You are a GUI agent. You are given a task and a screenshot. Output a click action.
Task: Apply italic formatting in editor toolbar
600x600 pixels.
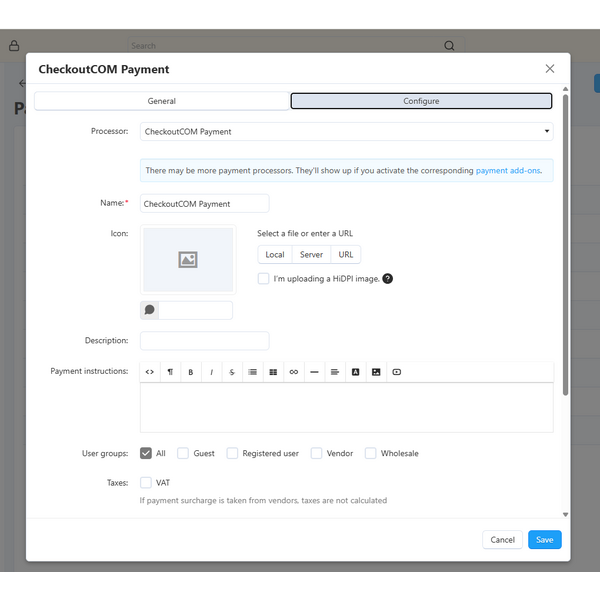[212, 372]
